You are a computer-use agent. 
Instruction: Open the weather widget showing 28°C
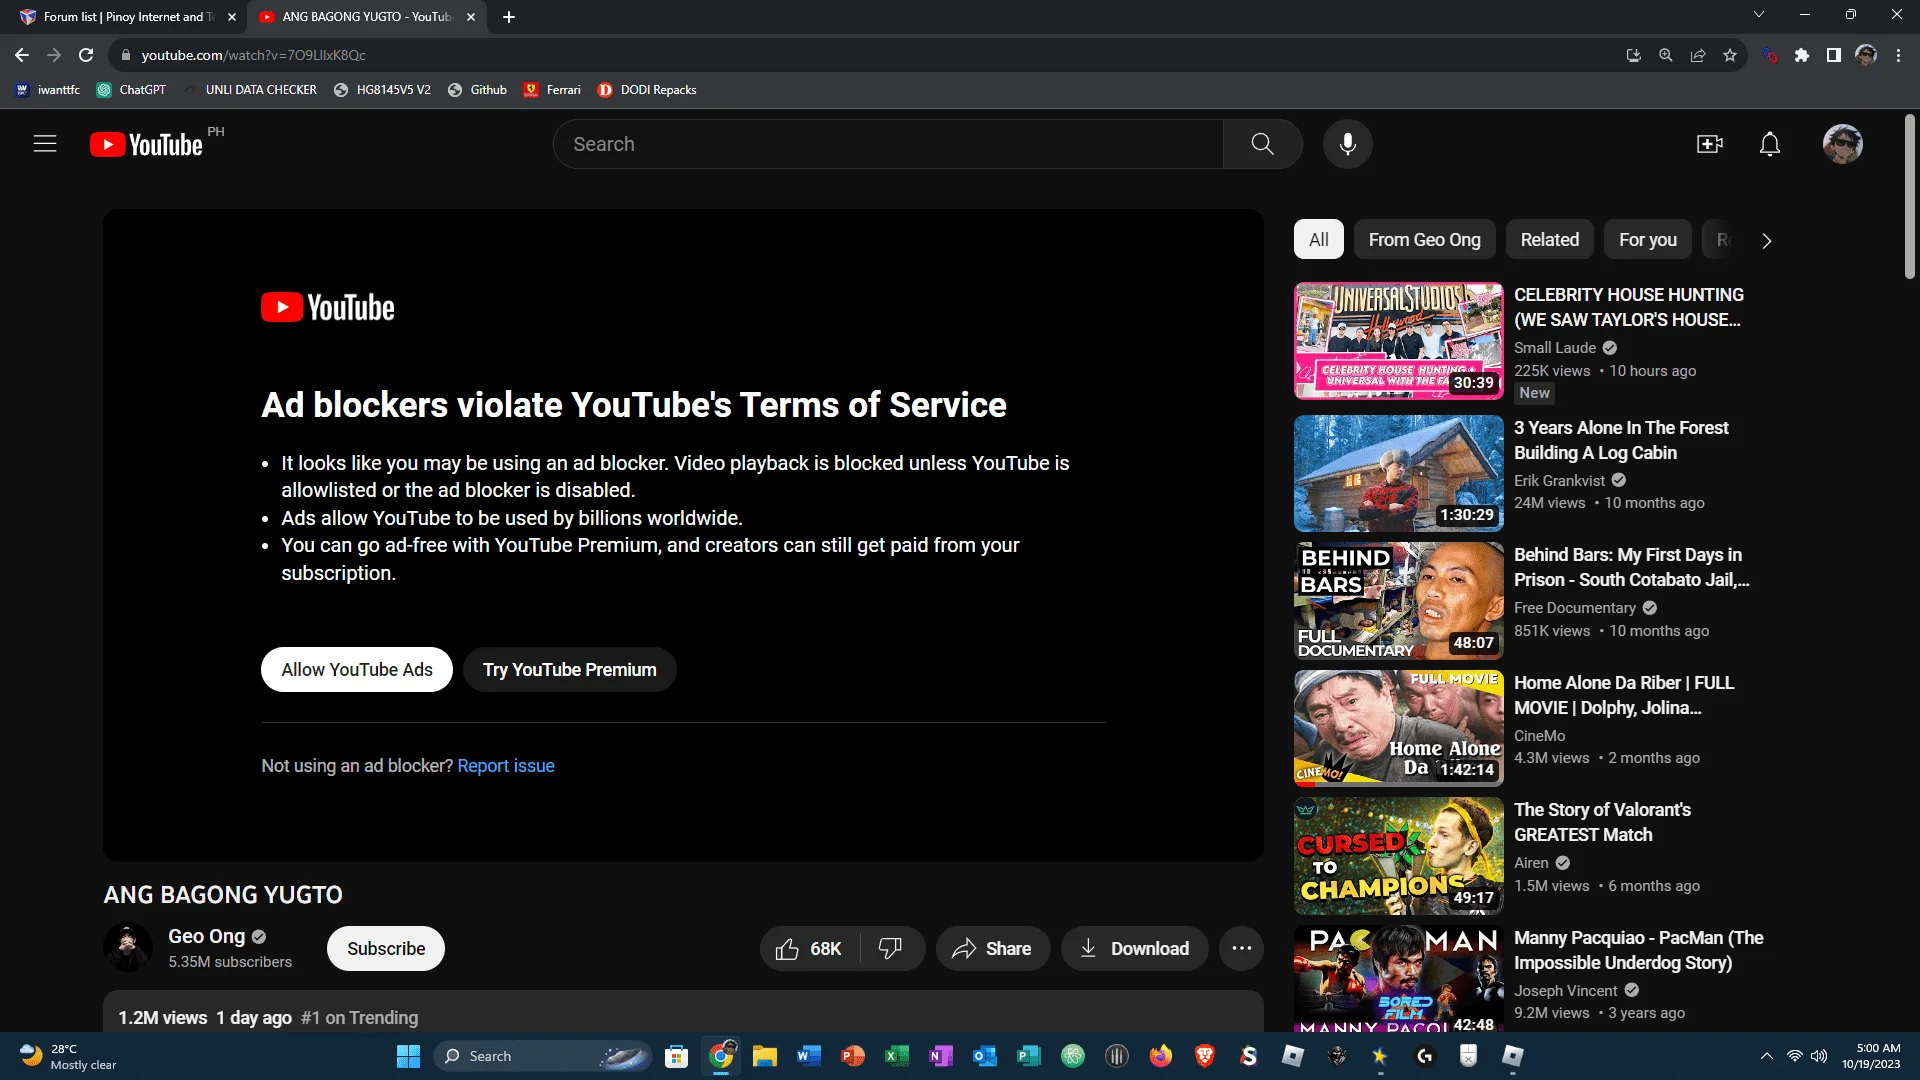68,1056
